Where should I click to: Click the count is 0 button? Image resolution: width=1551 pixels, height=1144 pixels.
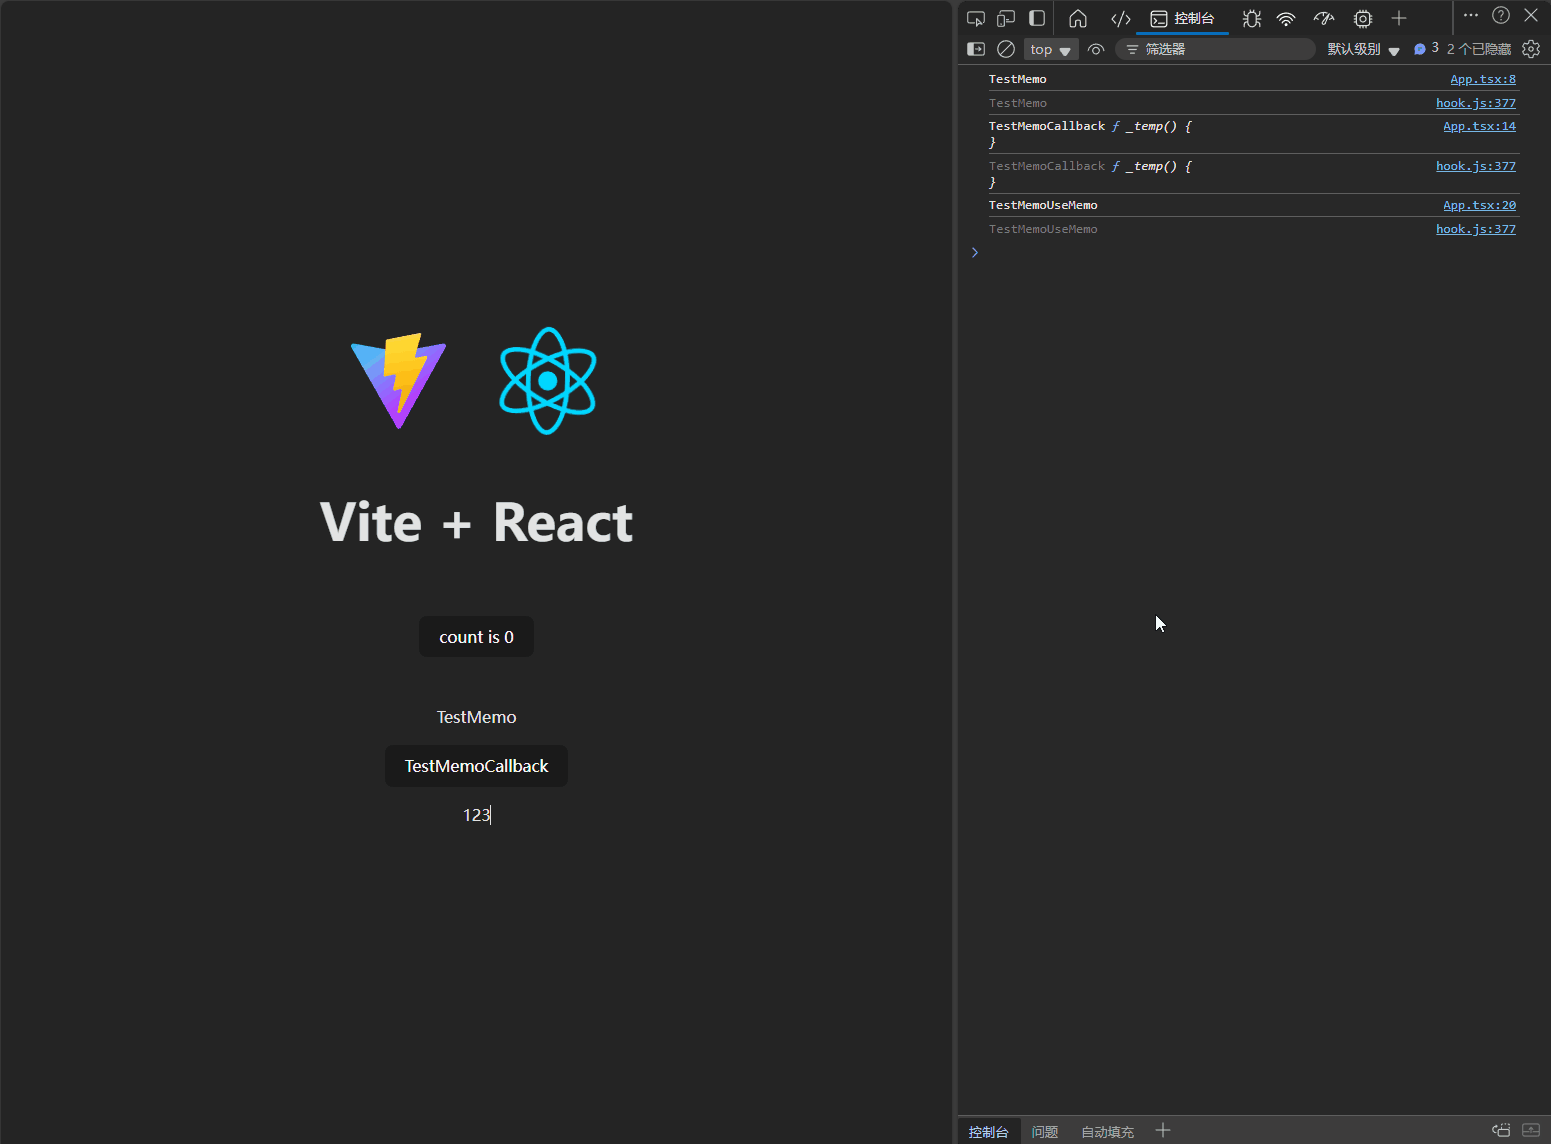(476, 636)
